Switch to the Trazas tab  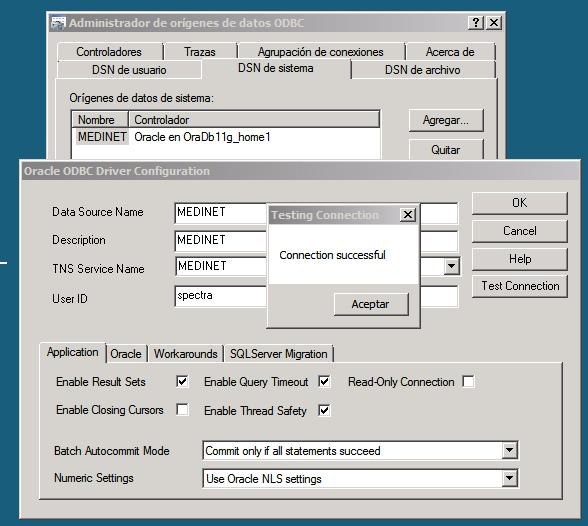point(200,52)
